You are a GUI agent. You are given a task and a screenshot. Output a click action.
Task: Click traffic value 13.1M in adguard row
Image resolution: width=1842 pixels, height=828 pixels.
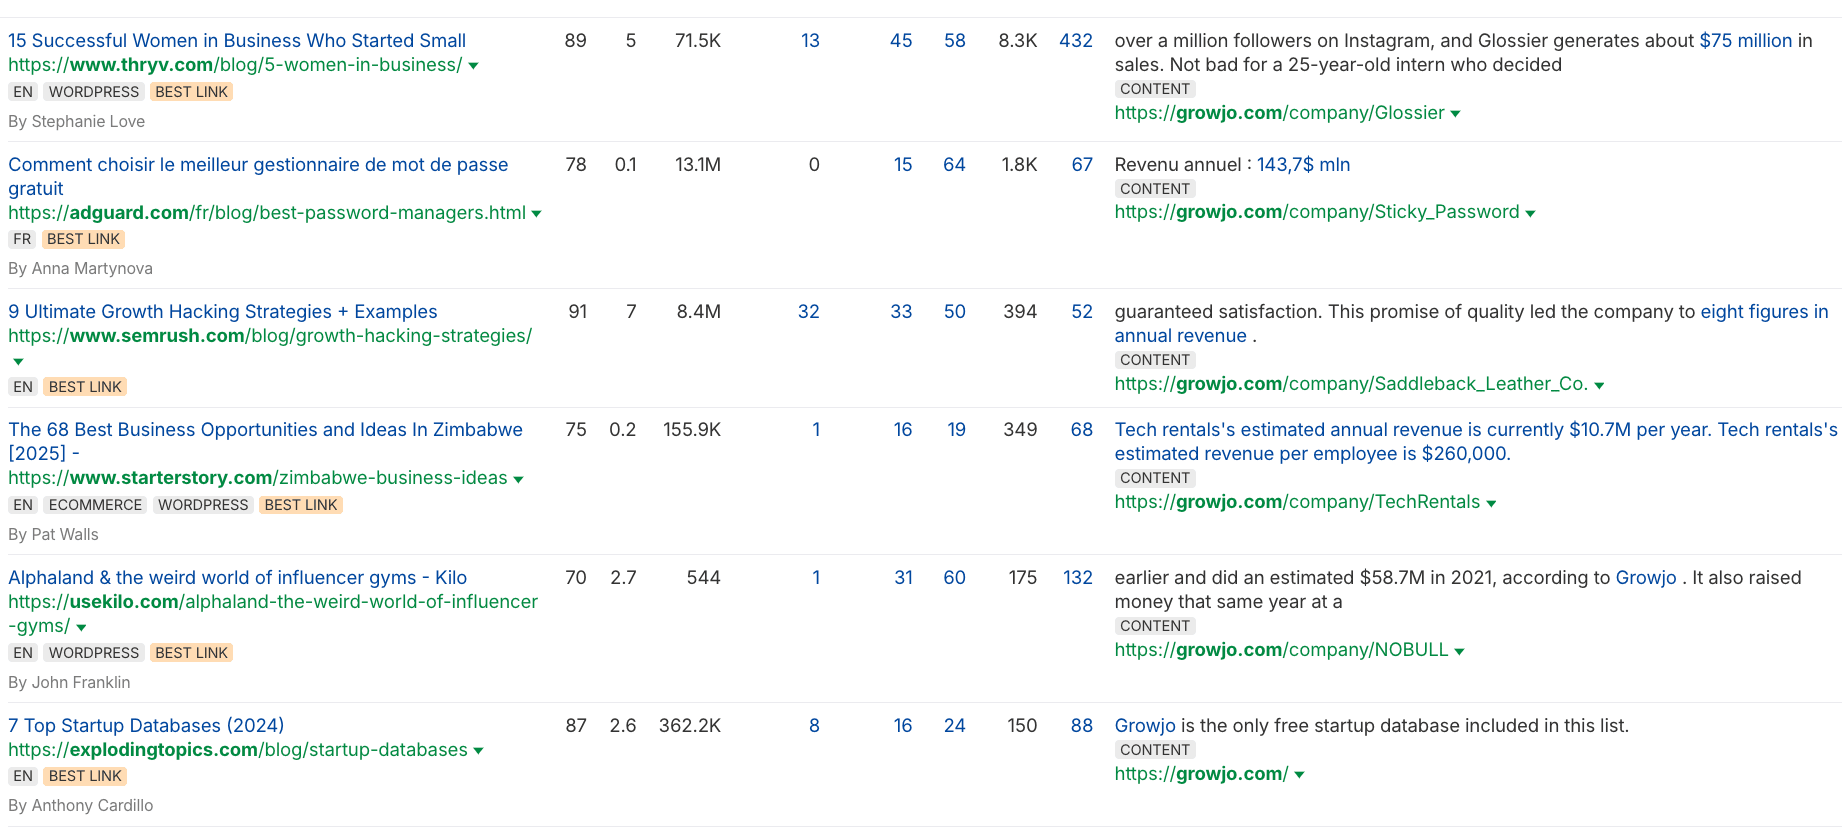pos(698,165)
